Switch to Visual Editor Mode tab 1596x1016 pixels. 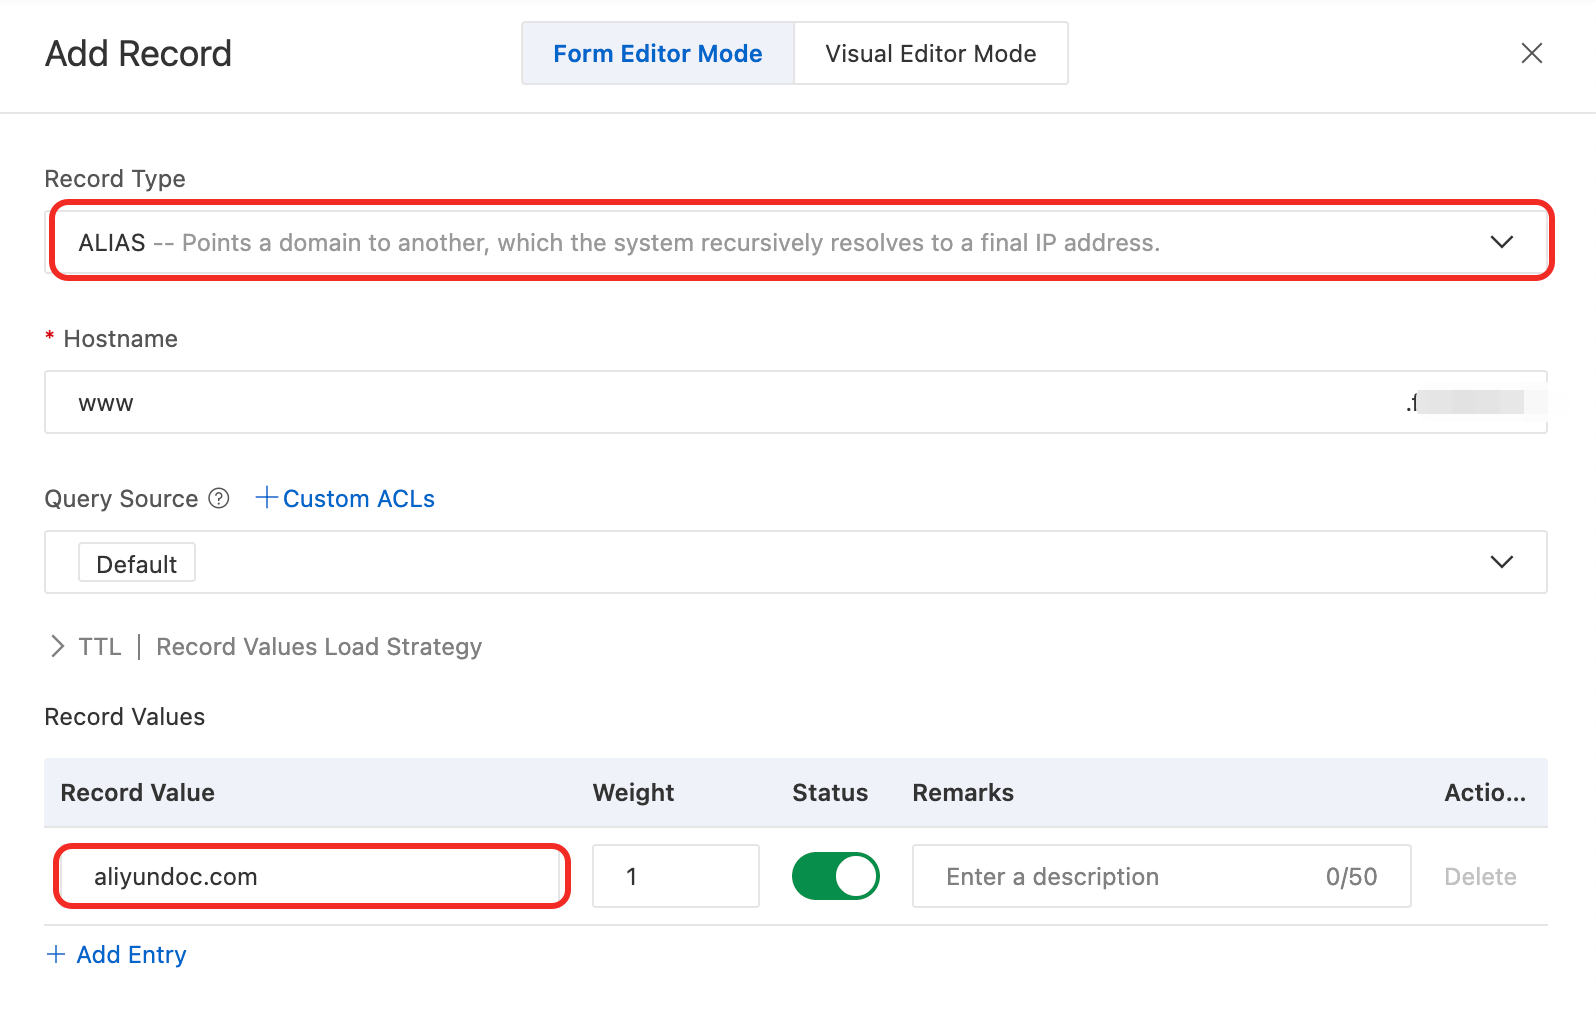pos(930,54)
